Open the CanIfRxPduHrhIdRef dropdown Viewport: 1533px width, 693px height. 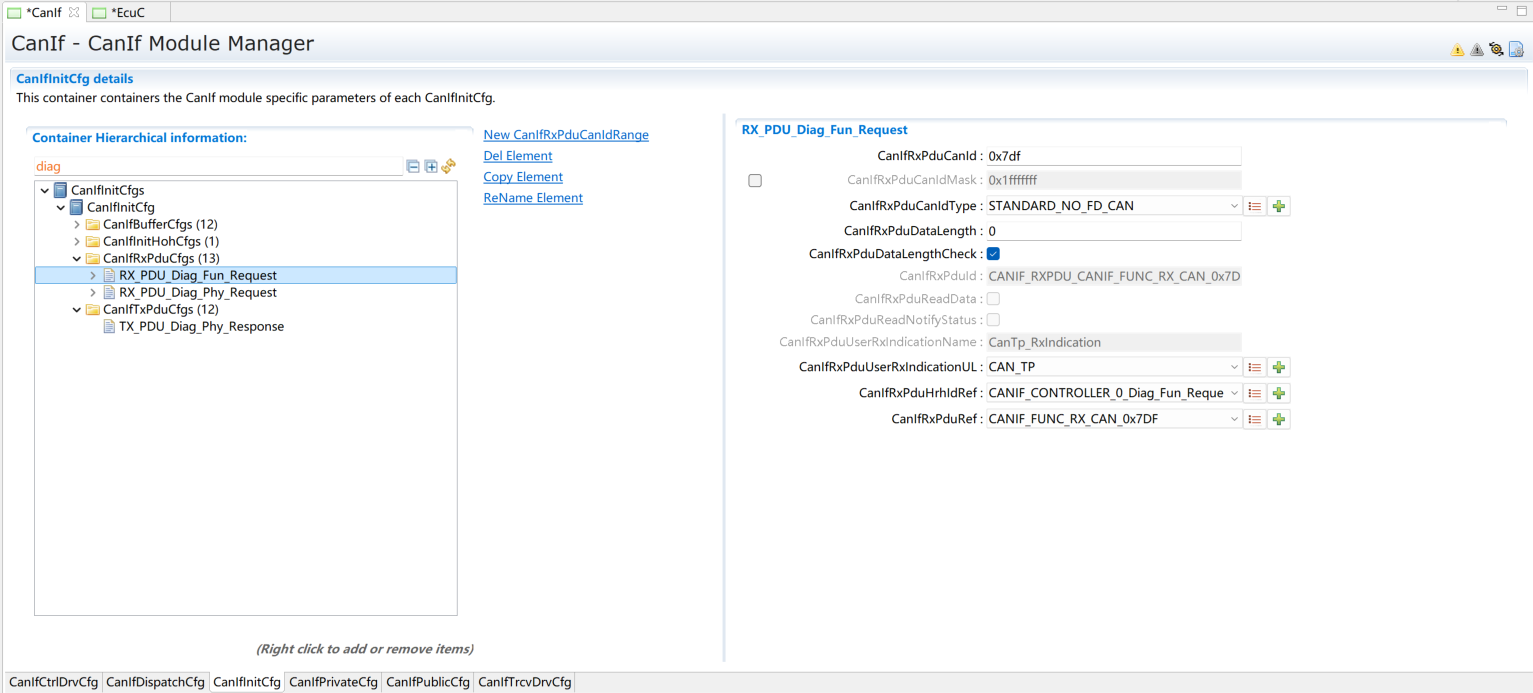click(1234, 394)
